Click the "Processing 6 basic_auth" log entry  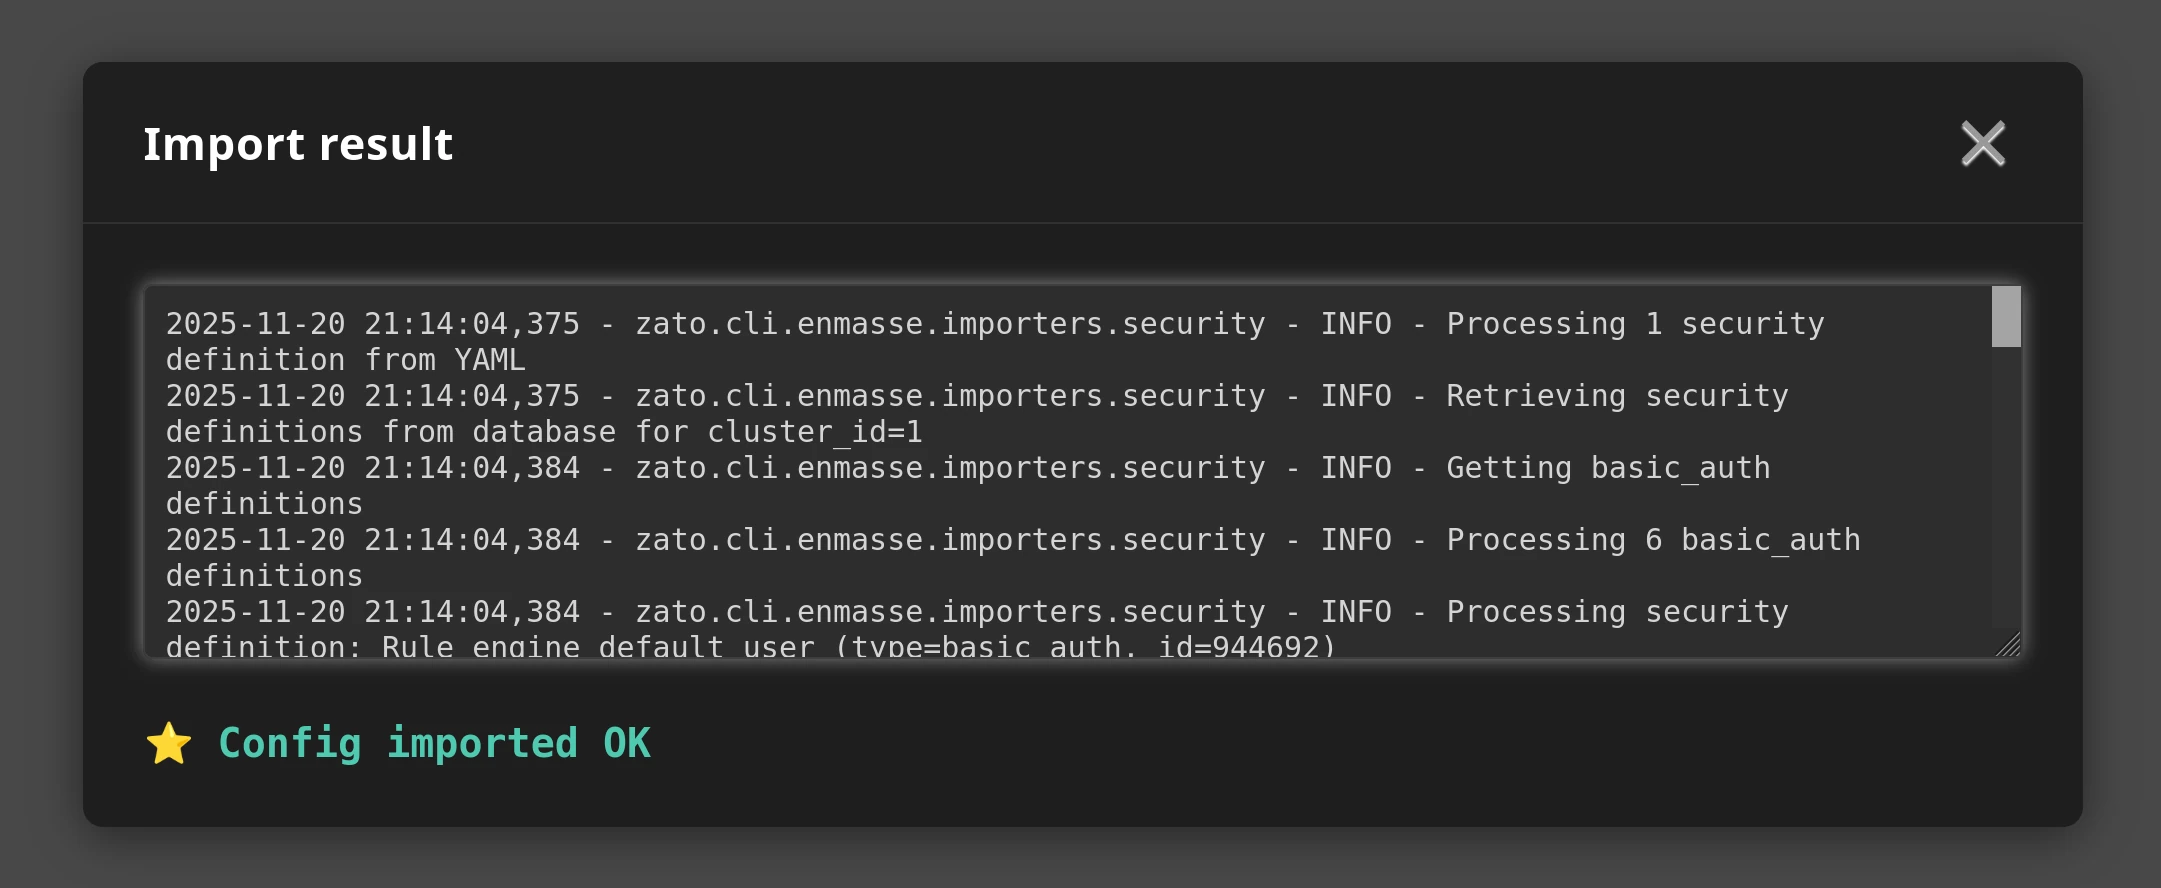(x=1653, y=540)
